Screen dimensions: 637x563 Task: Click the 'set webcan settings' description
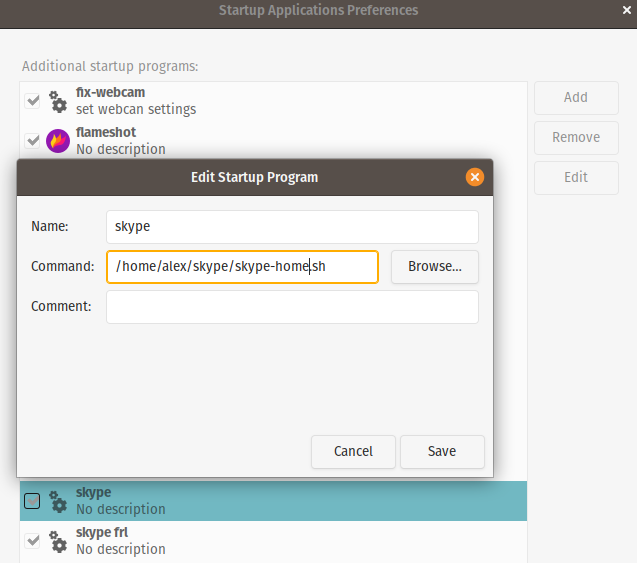pos(136,109)
